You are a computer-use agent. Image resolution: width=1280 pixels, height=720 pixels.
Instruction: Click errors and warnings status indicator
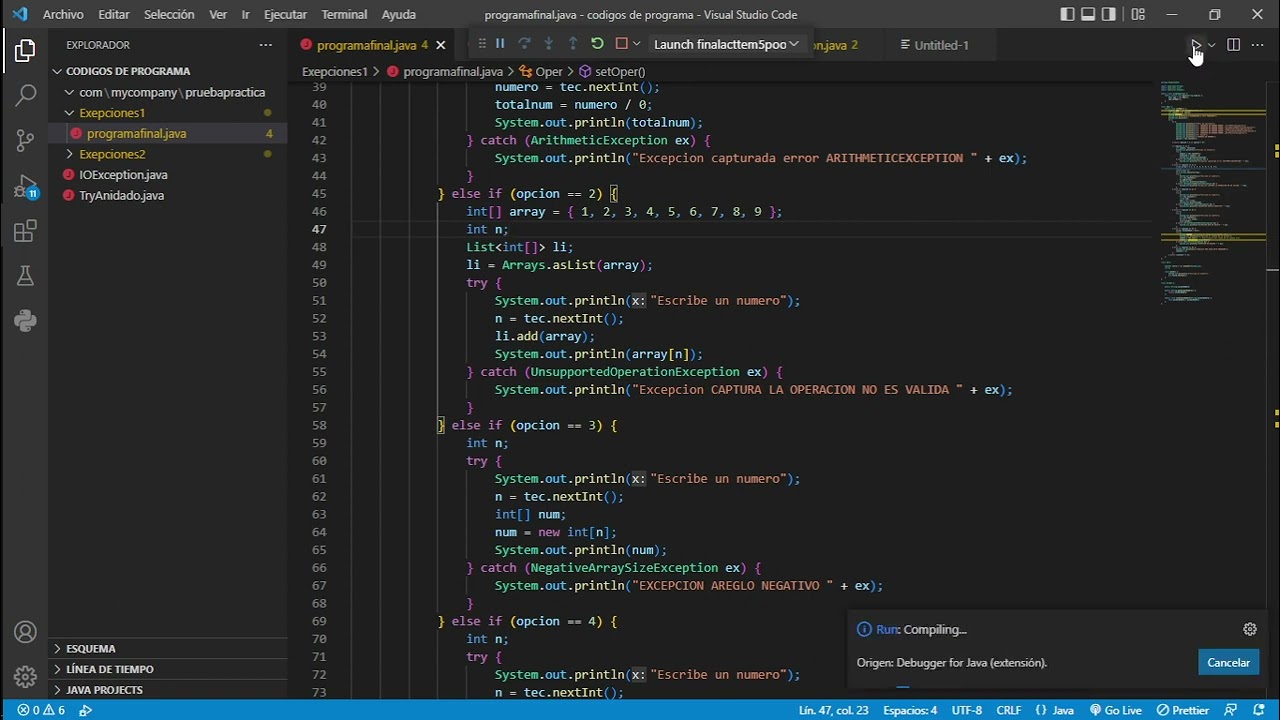pos(41,710)
